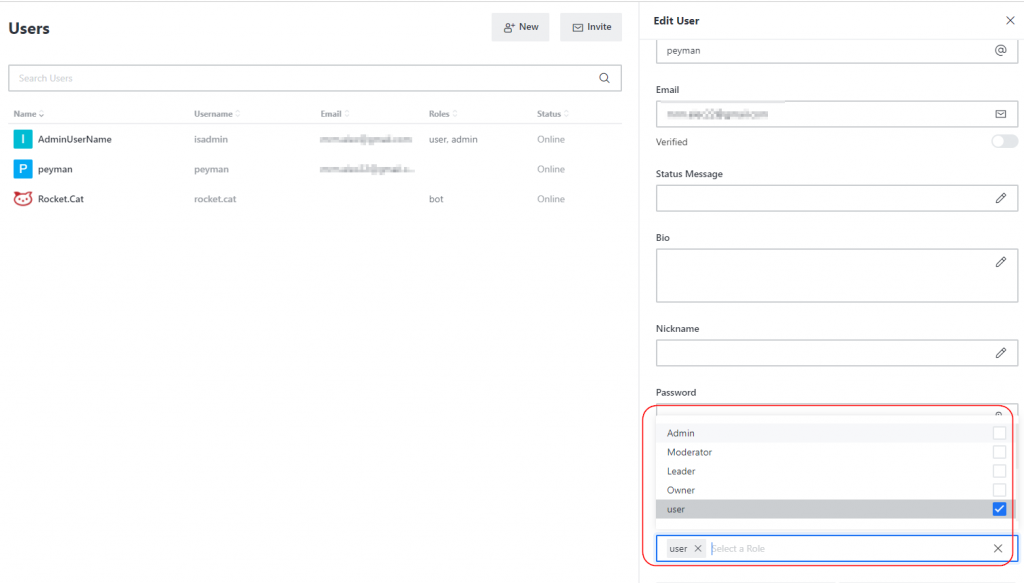Click the Search Users input field
The image size is (1024, 583).
point(300,78)
